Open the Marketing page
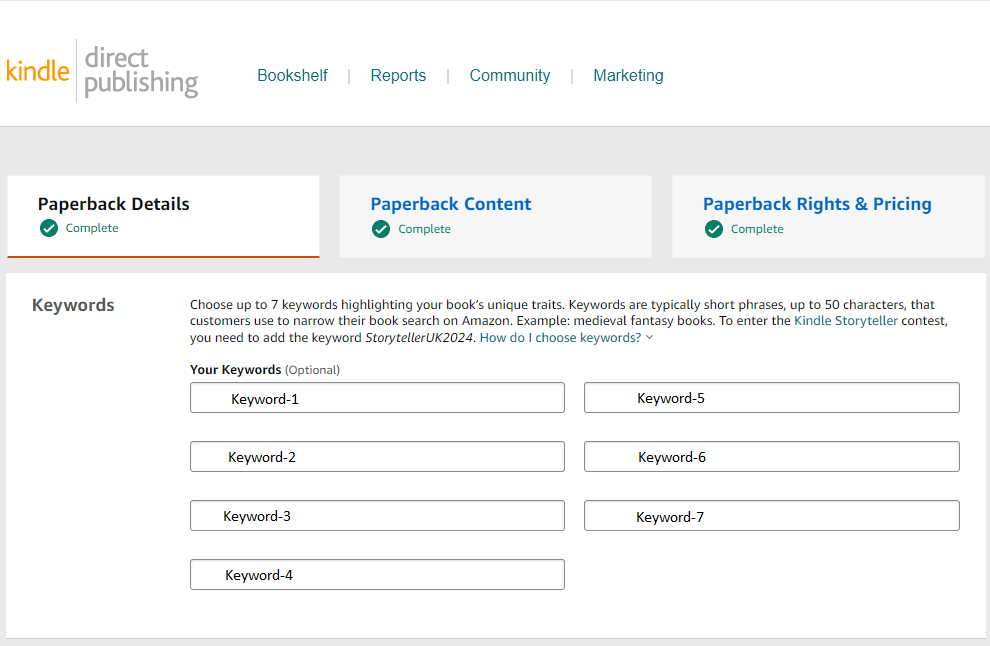Screen dimensions: 990x646 (628, 75)
